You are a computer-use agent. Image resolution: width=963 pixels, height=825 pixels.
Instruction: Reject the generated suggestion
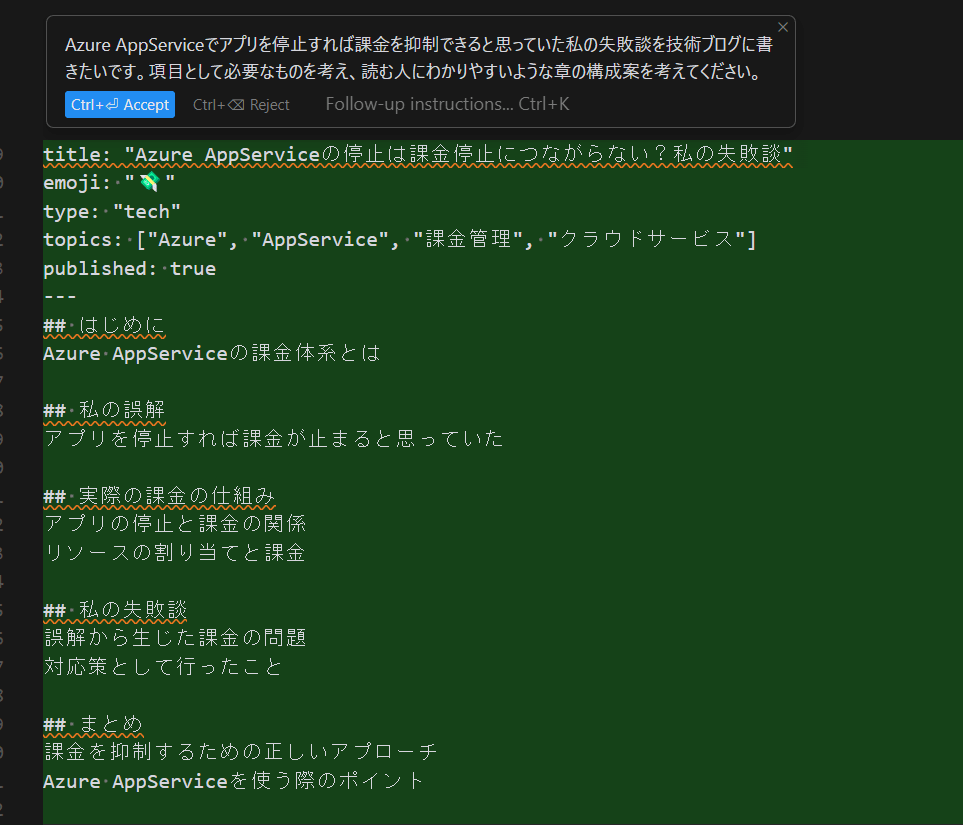click(x=241, y=104)
